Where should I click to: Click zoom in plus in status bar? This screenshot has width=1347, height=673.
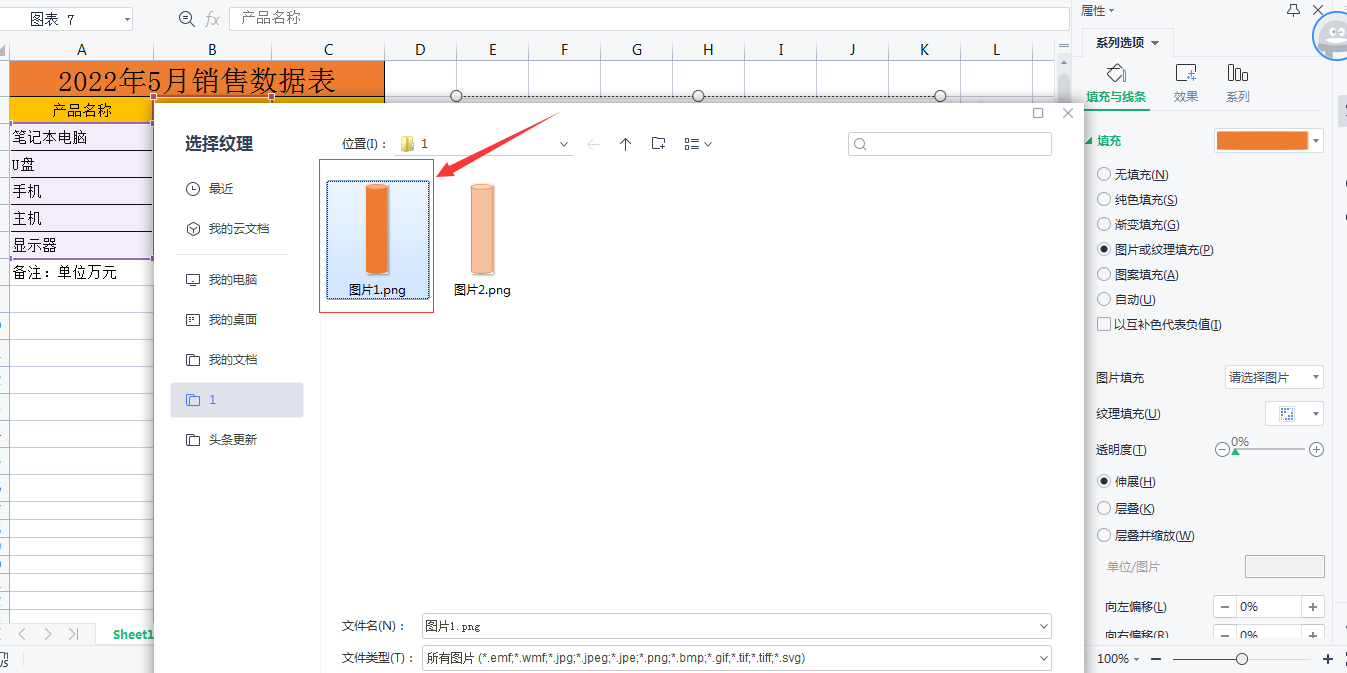pos(1328,659)
